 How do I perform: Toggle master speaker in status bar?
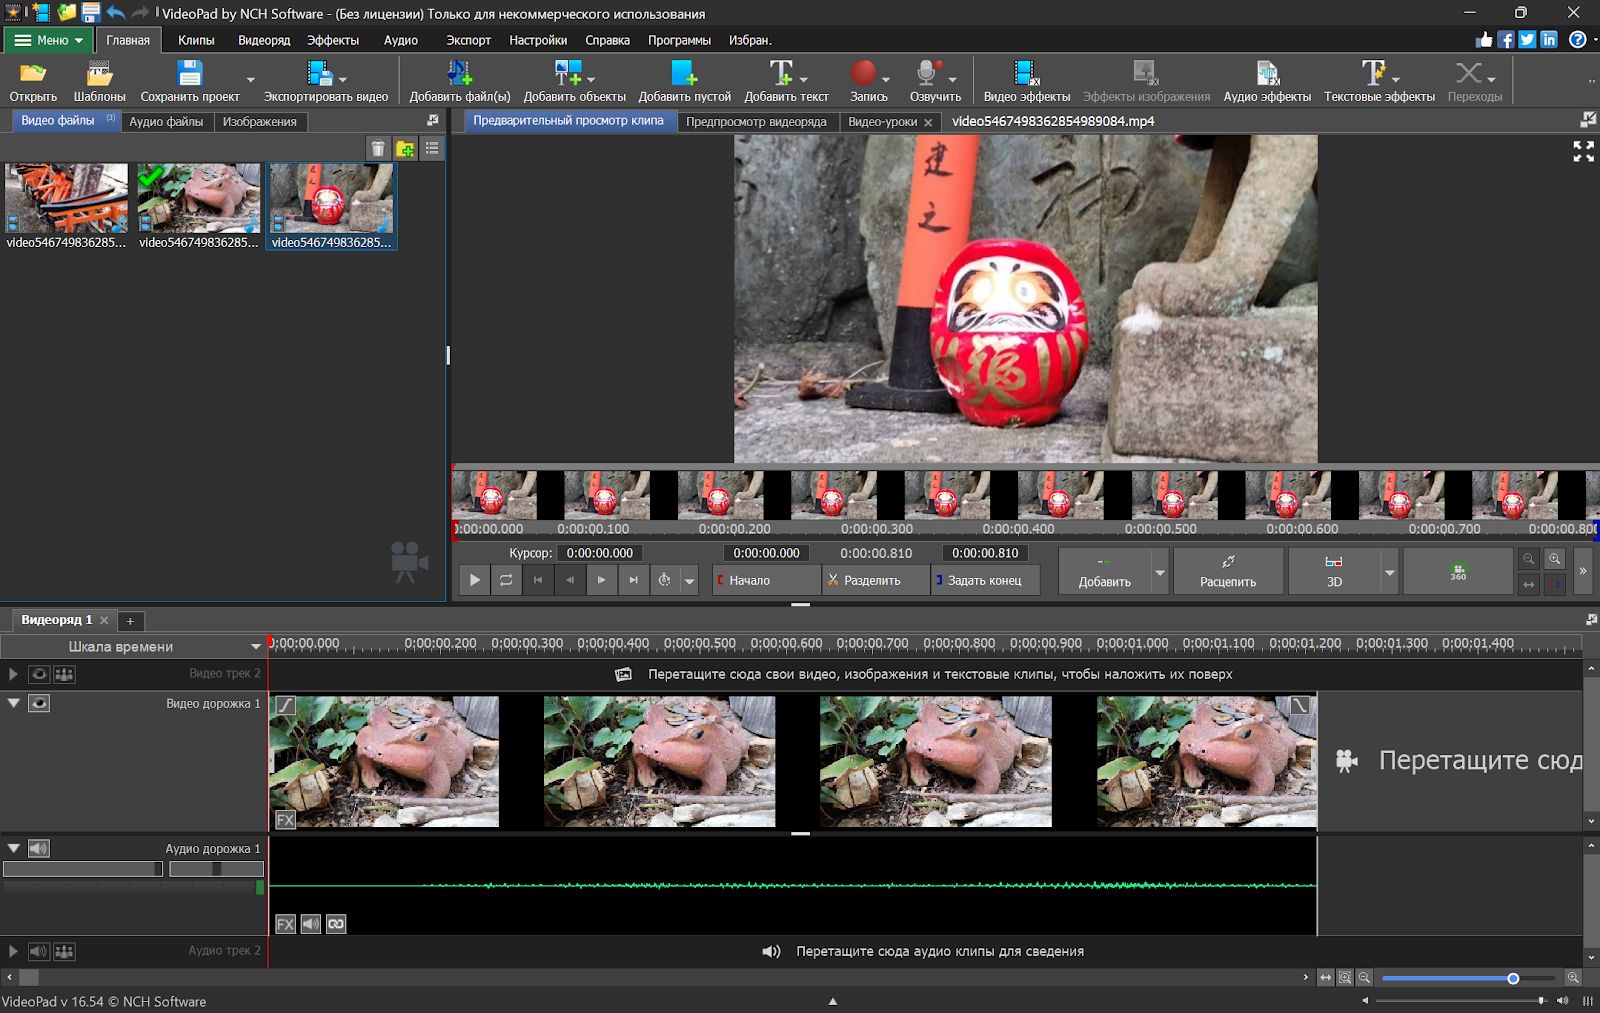[x=1562, y=1000]
